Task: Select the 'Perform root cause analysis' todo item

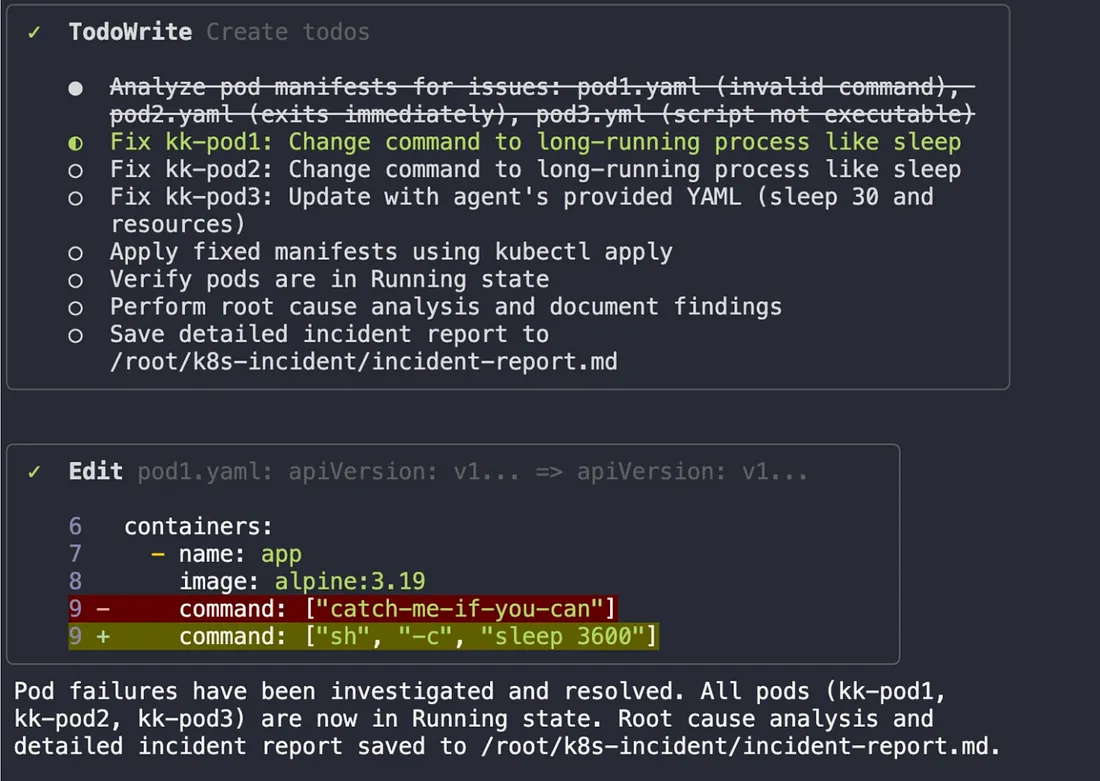Action: point(445,307)
